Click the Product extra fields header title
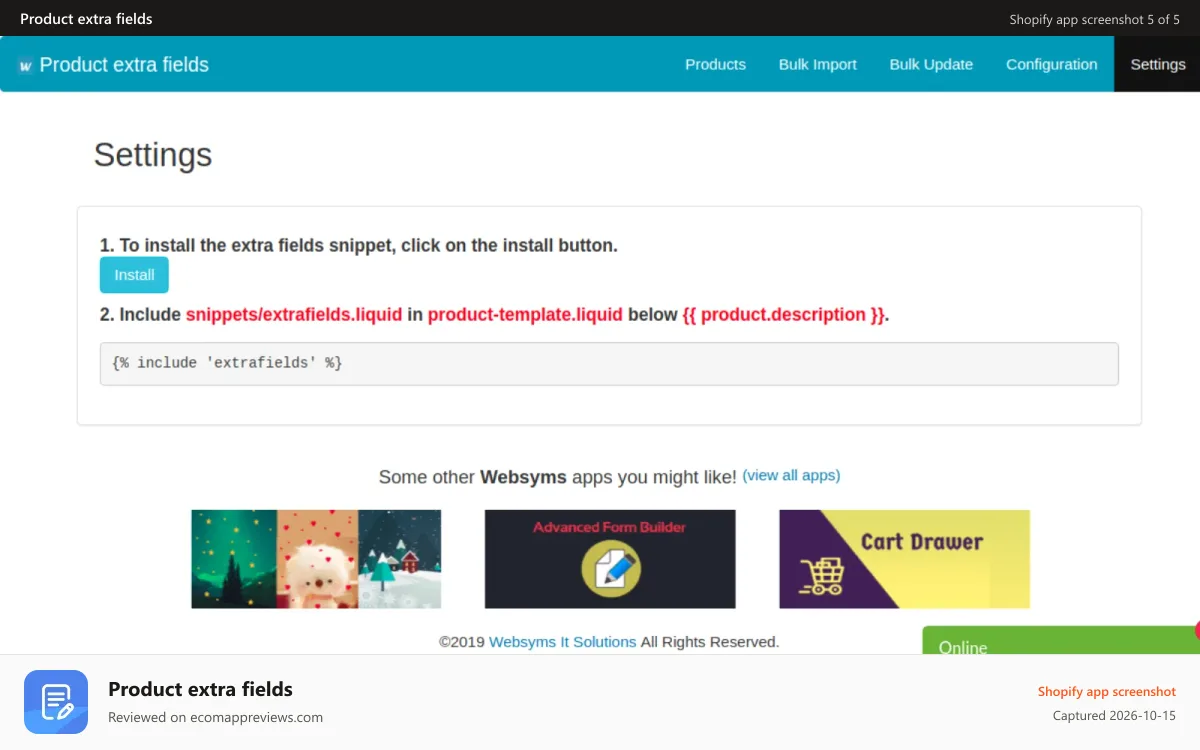Screen dimensions: 1200x750 124,65
